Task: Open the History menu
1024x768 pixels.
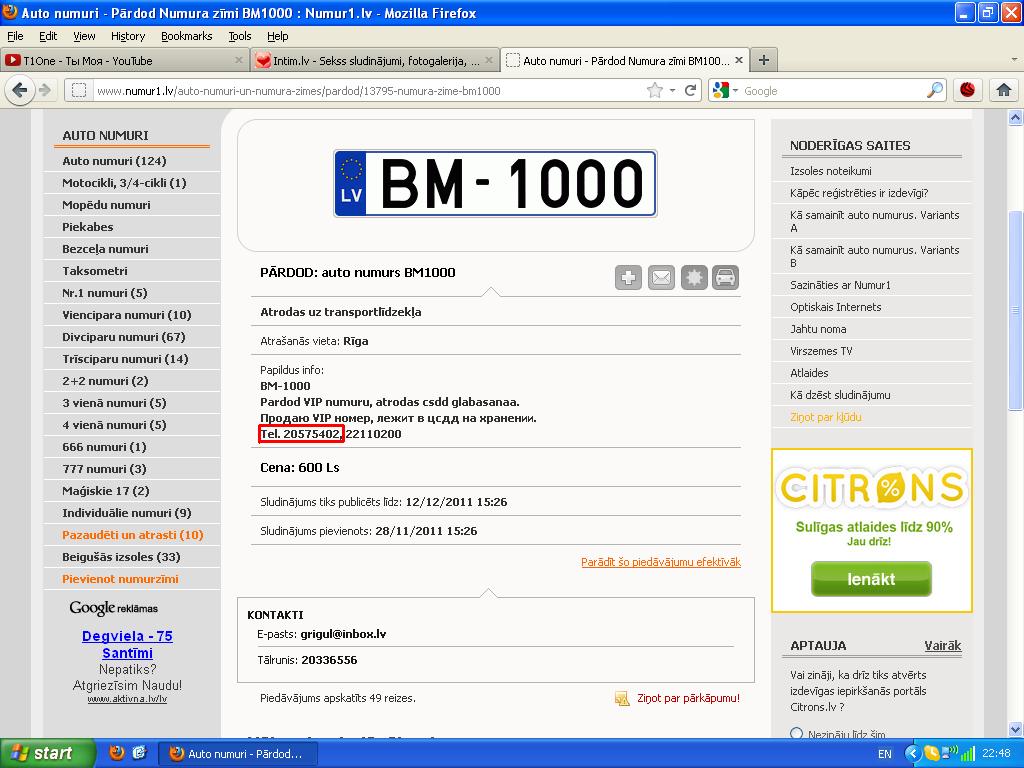Action: [x=128, y=36]
